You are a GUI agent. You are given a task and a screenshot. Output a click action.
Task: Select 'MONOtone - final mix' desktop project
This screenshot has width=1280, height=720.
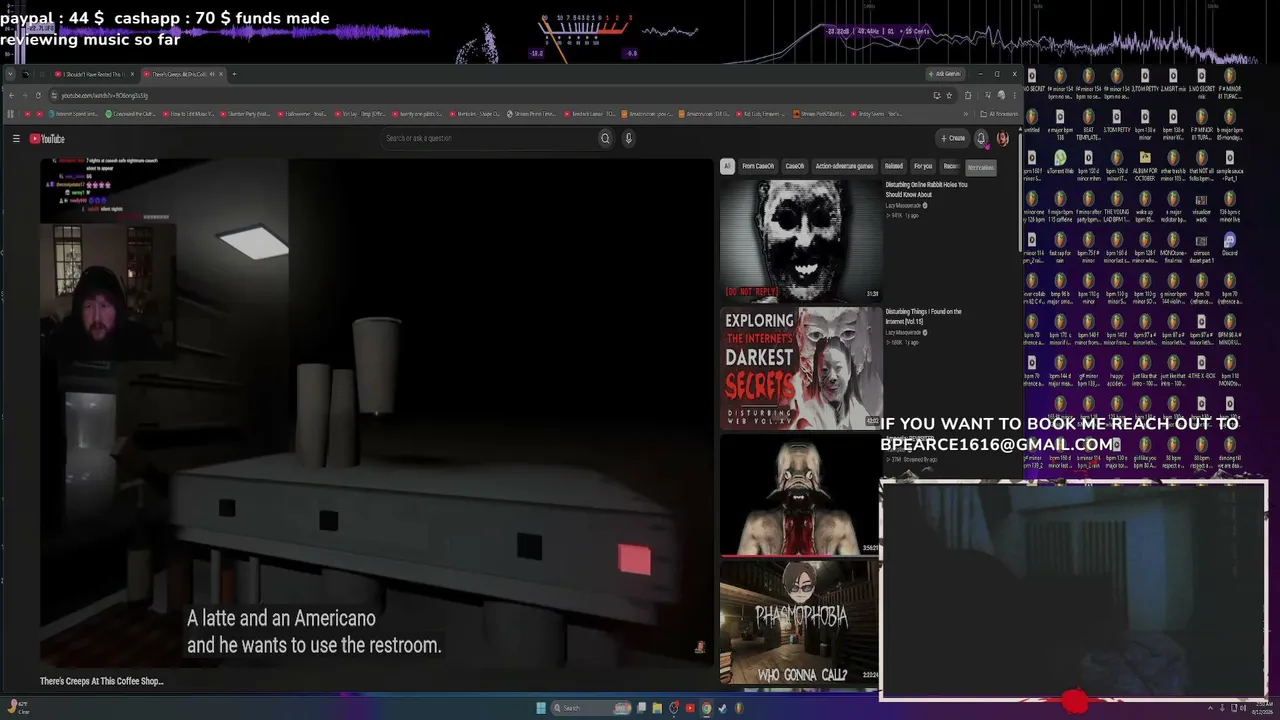[1173, 245]
